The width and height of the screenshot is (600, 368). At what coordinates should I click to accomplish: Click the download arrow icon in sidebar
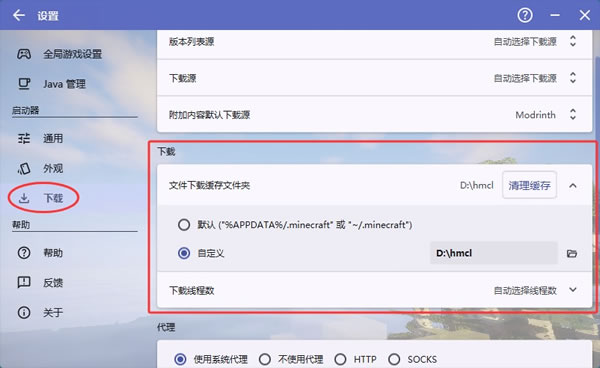point(24,198)
